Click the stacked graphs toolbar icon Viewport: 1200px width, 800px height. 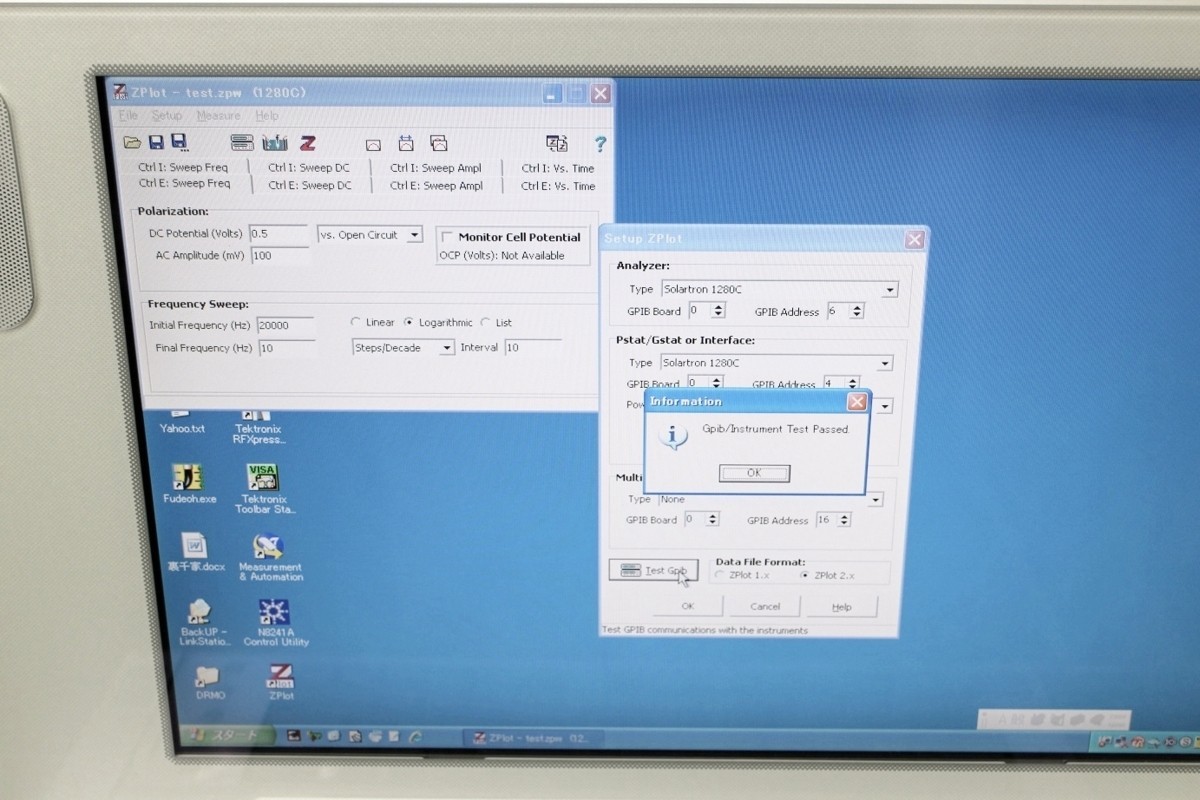438,144
